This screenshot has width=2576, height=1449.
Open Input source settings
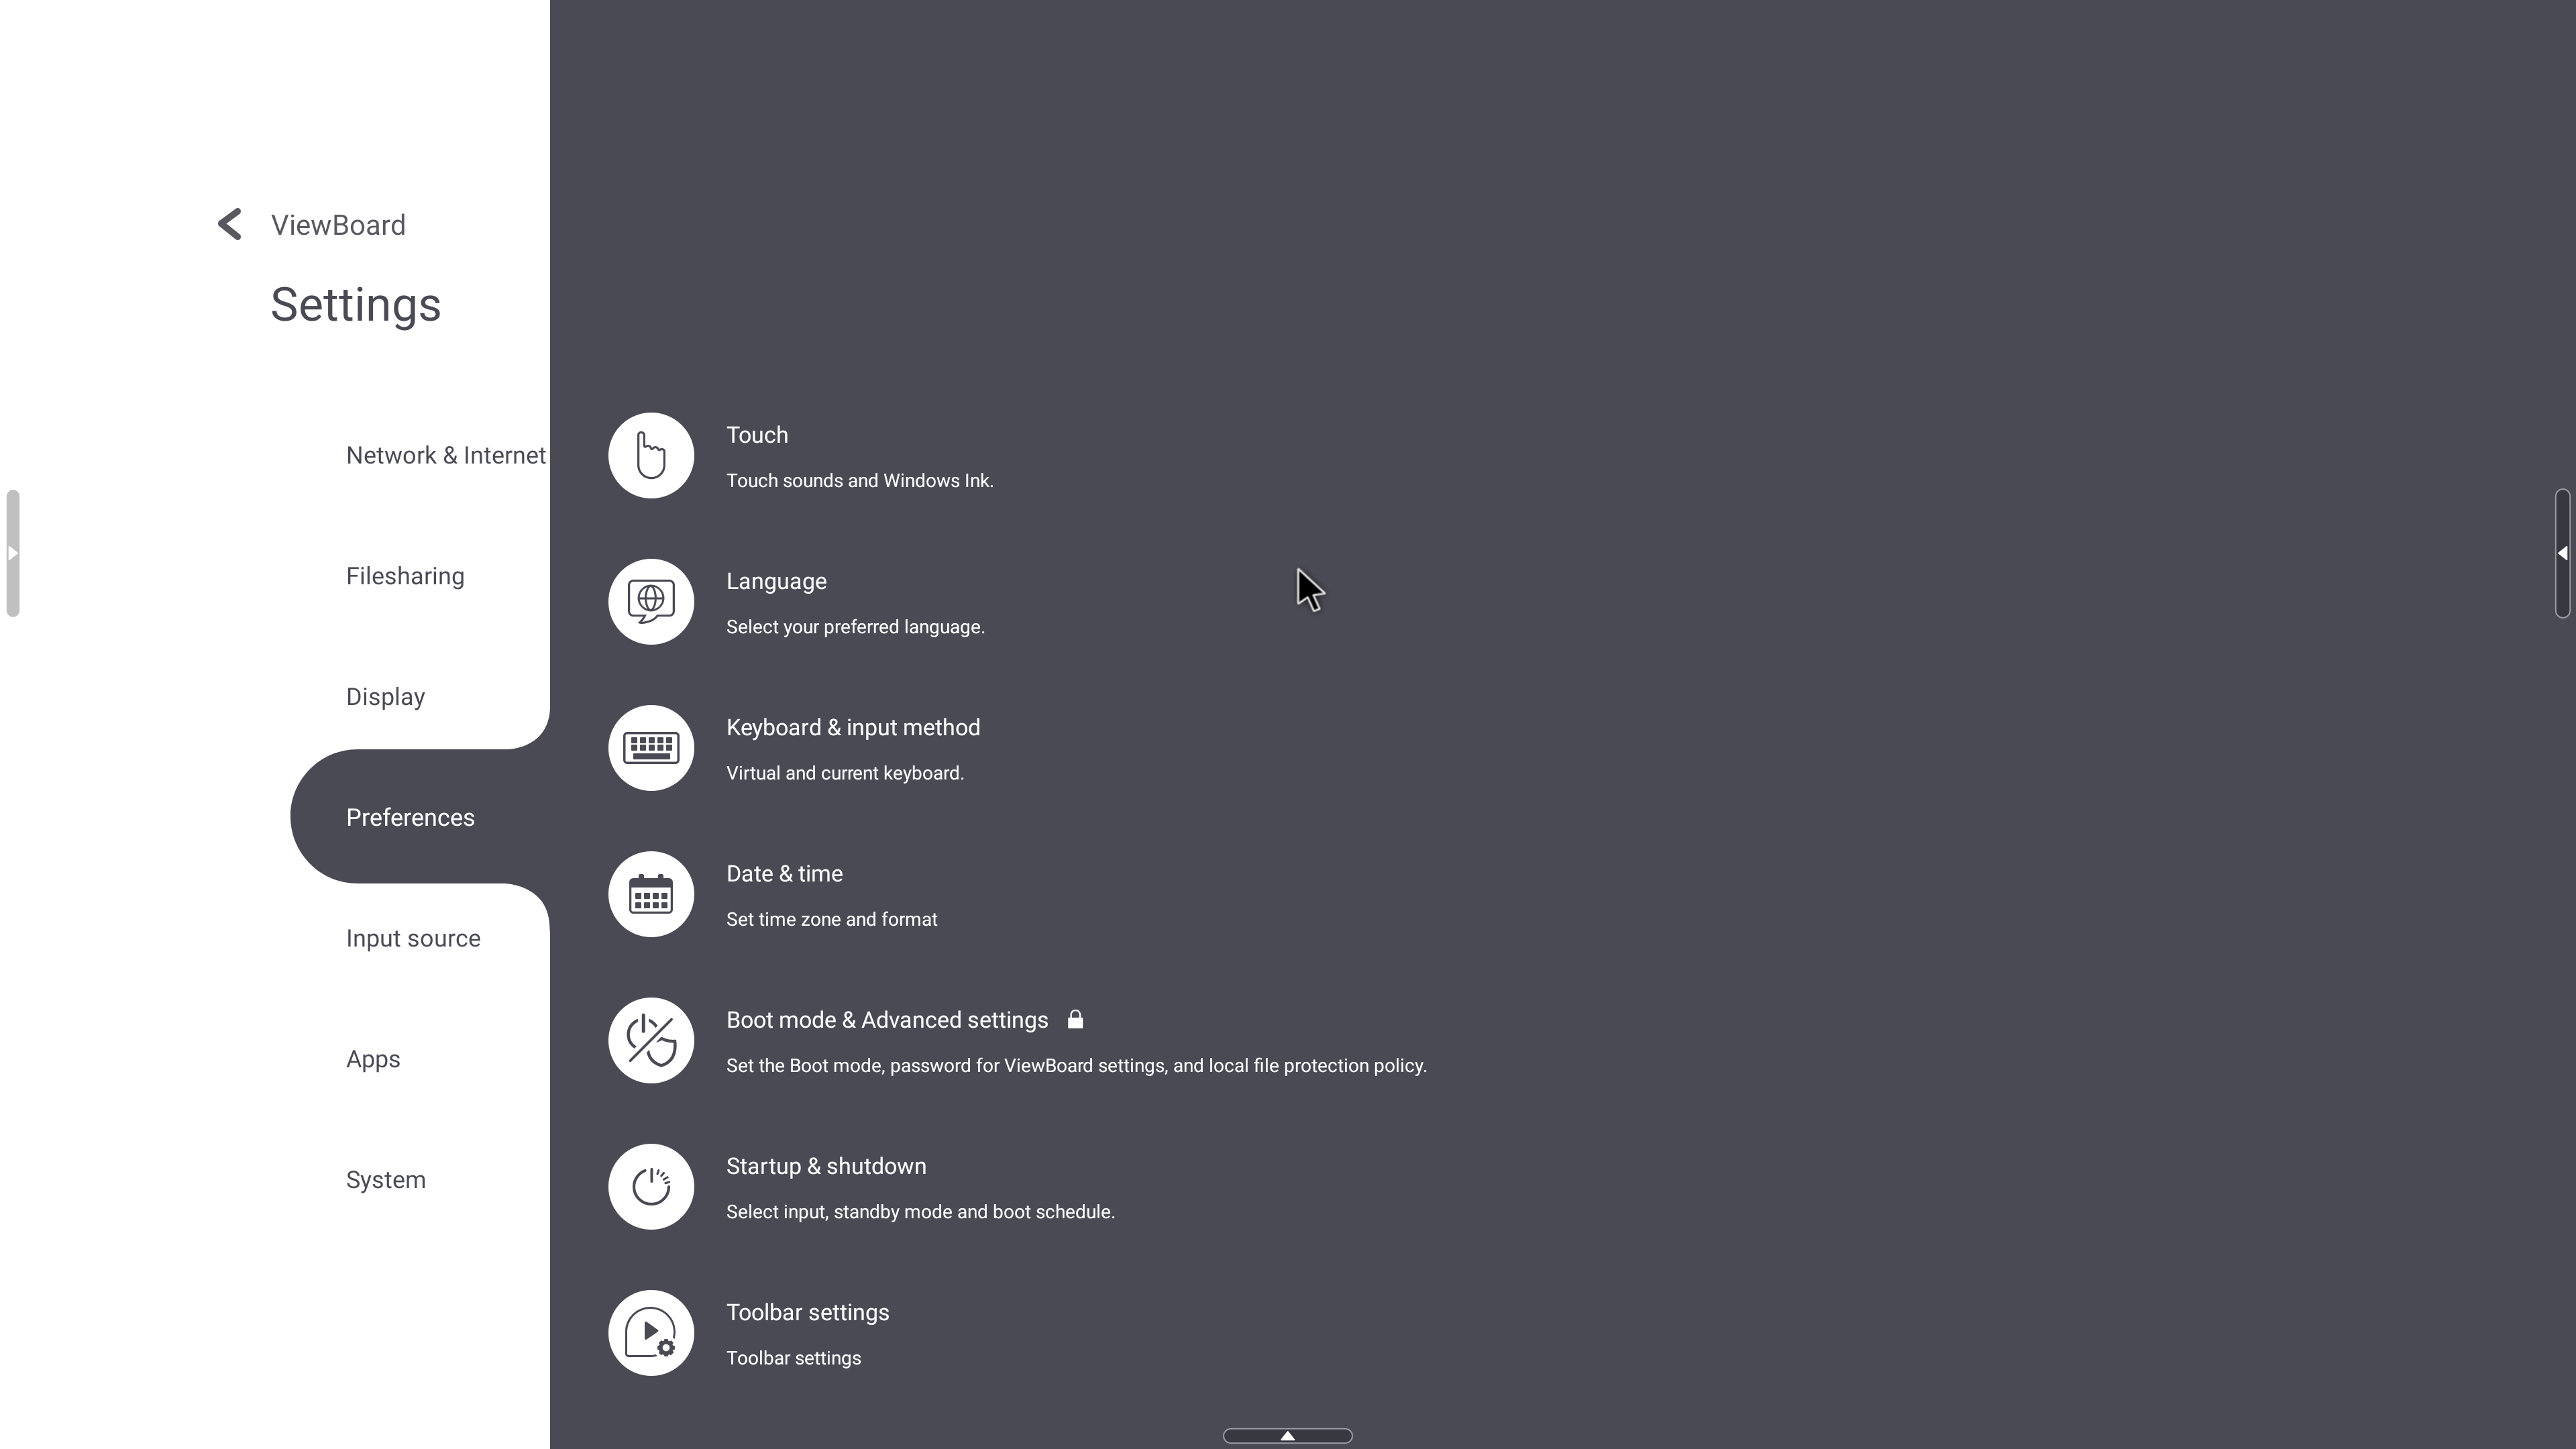click(x=414, y=938)
